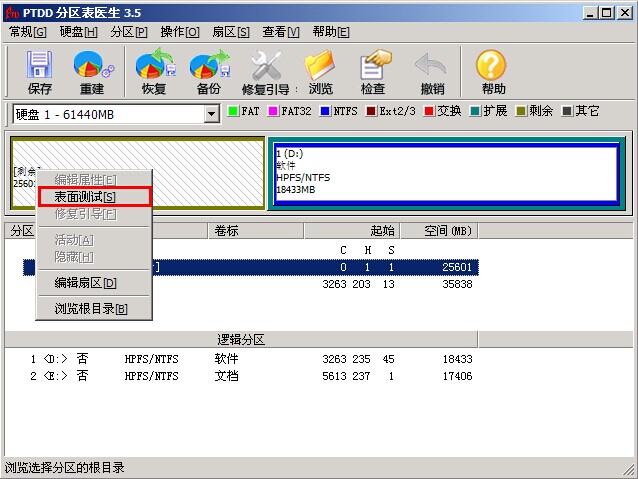Click the 软件 volume label cell
The image size is (638, 479).
tap(227, 359)
